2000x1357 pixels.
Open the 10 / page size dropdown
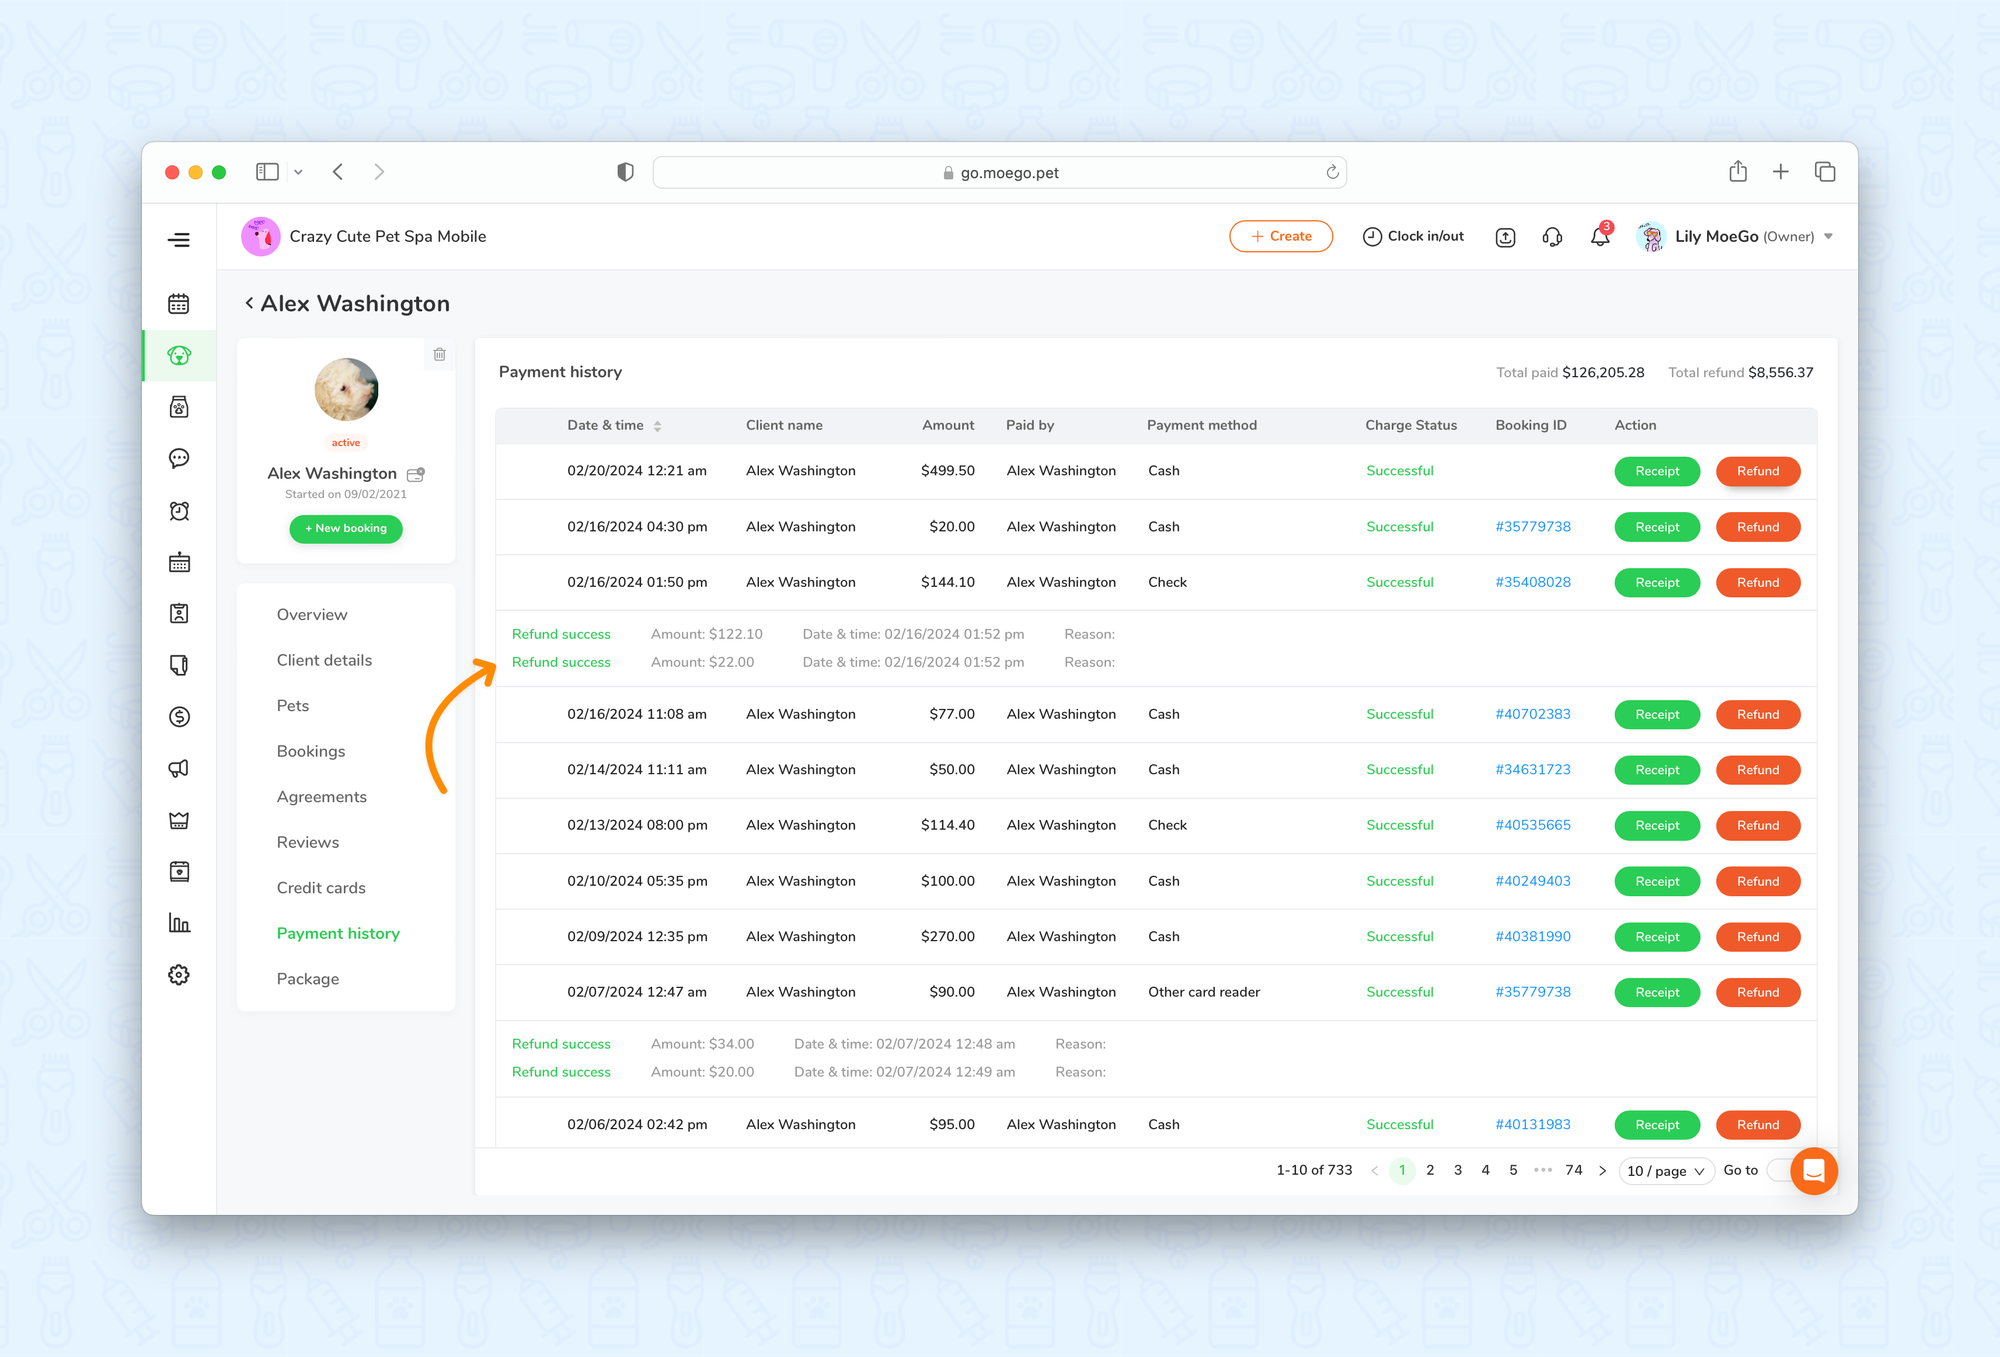tap(1665, 1171)
